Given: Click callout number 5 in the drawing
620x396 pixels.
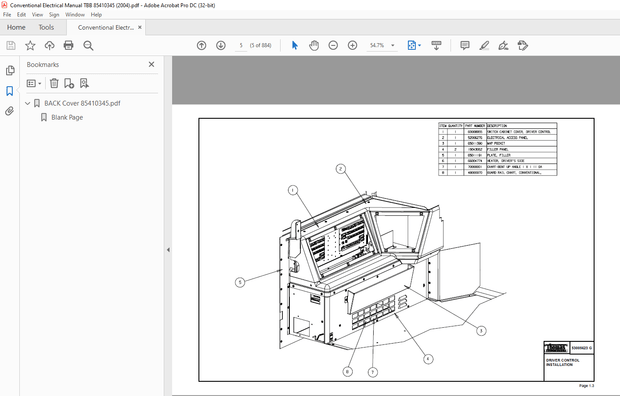Looking at the screenshot, I should pyautogui.click(x=240, y=282).
